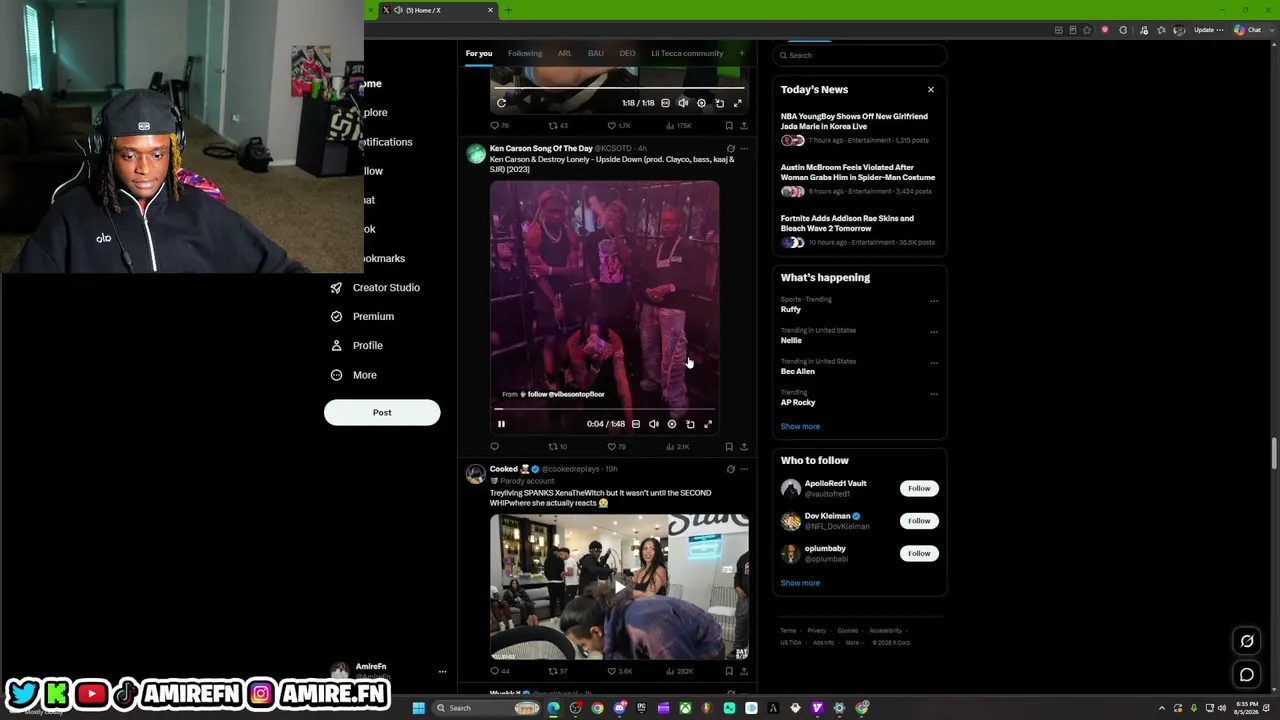The width and height of the screenshot is (1280, 720).
Task: Open Premium in the sidebar
Action: pos(362,317)
